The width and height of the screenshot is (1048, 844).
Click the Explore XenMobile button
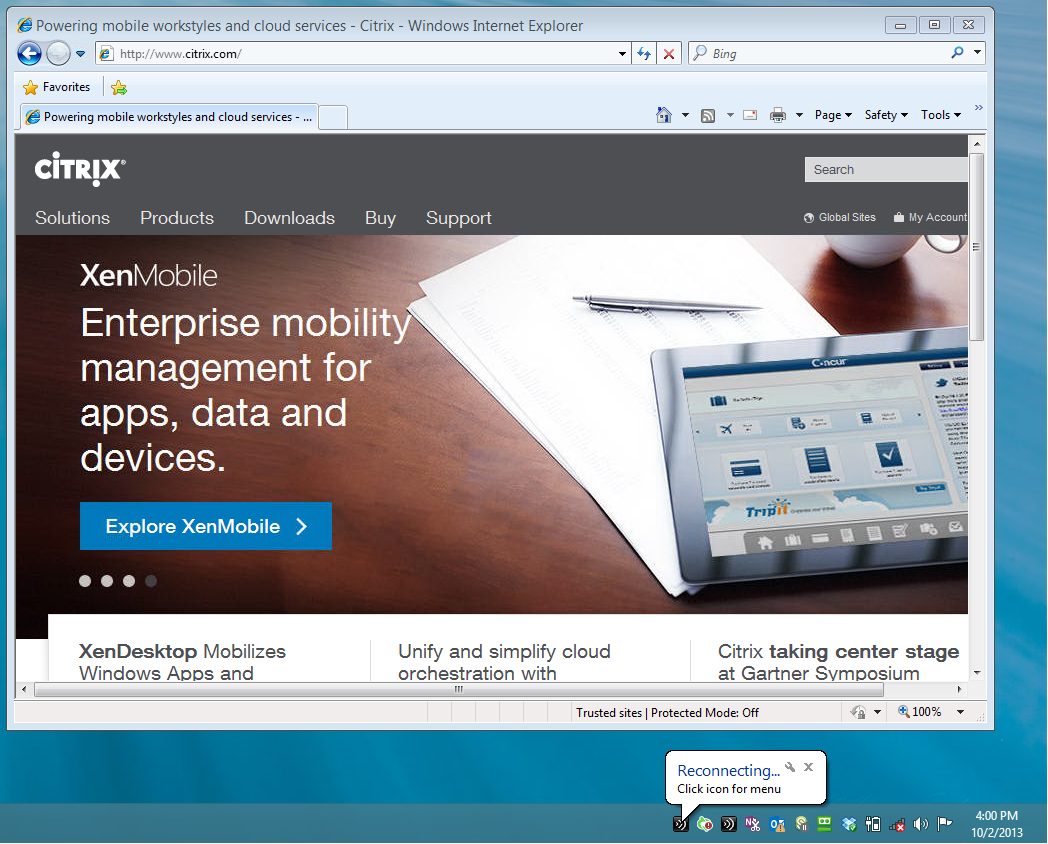(206, 526)
